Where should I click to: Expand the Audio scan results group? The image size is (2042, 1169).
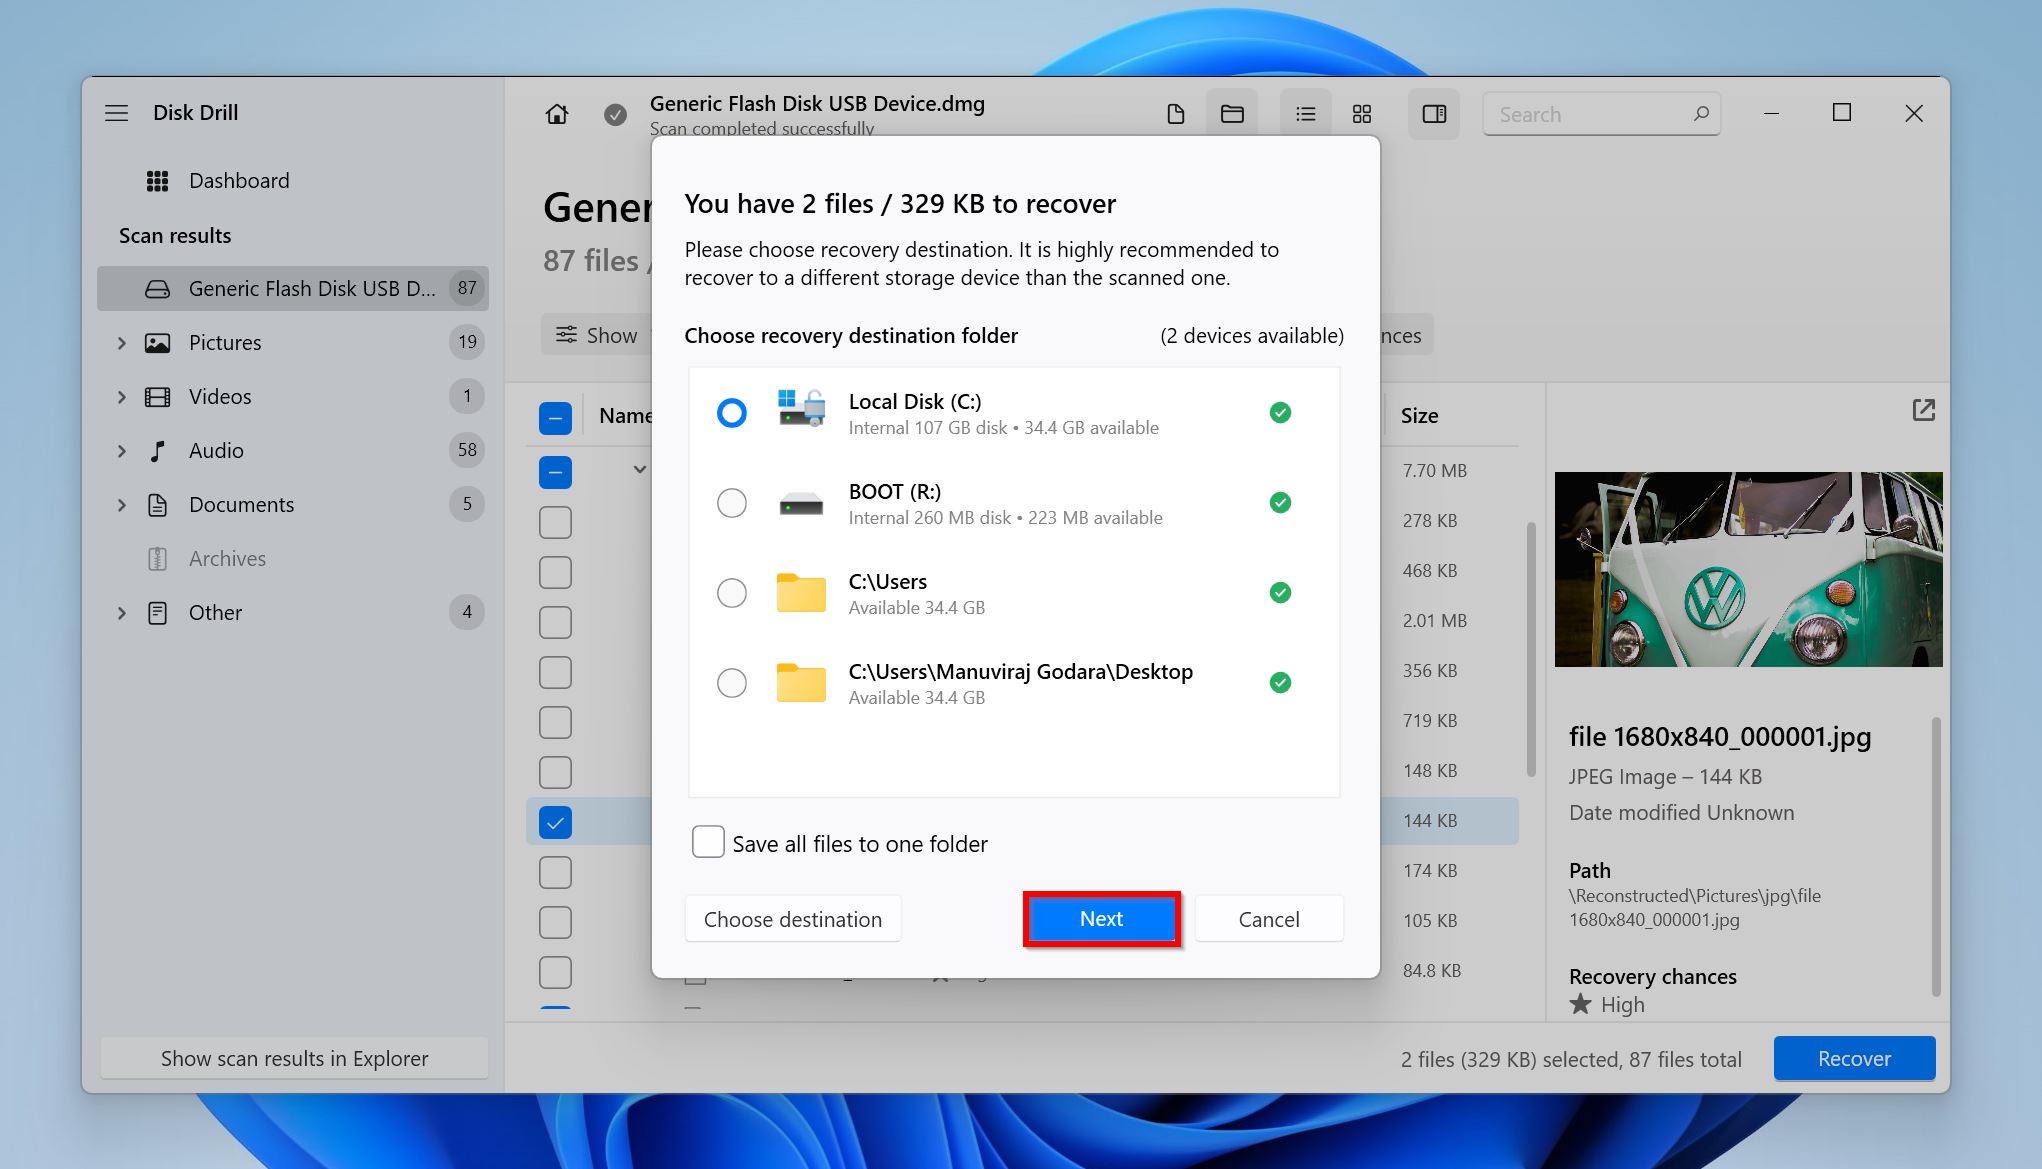(x=125, y=450)
